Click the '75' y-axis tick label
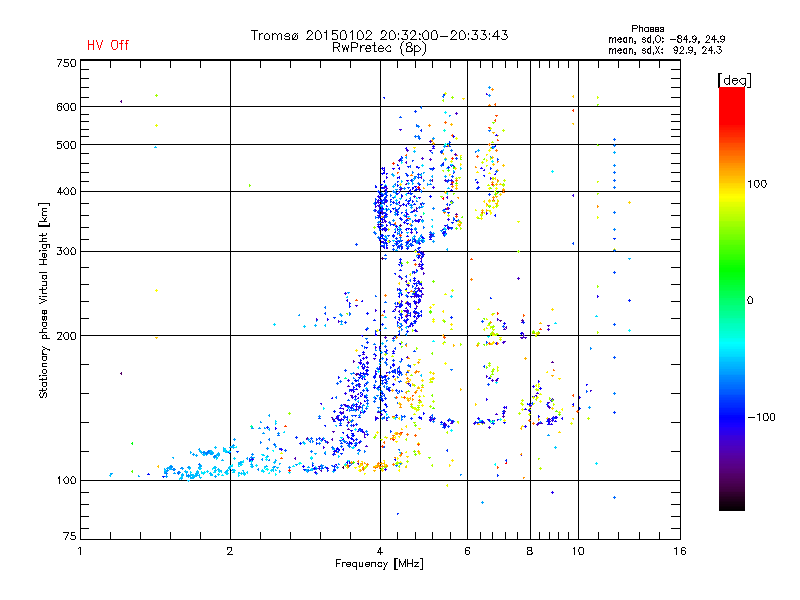The image size is (800, 600). (x=70, y=536)
